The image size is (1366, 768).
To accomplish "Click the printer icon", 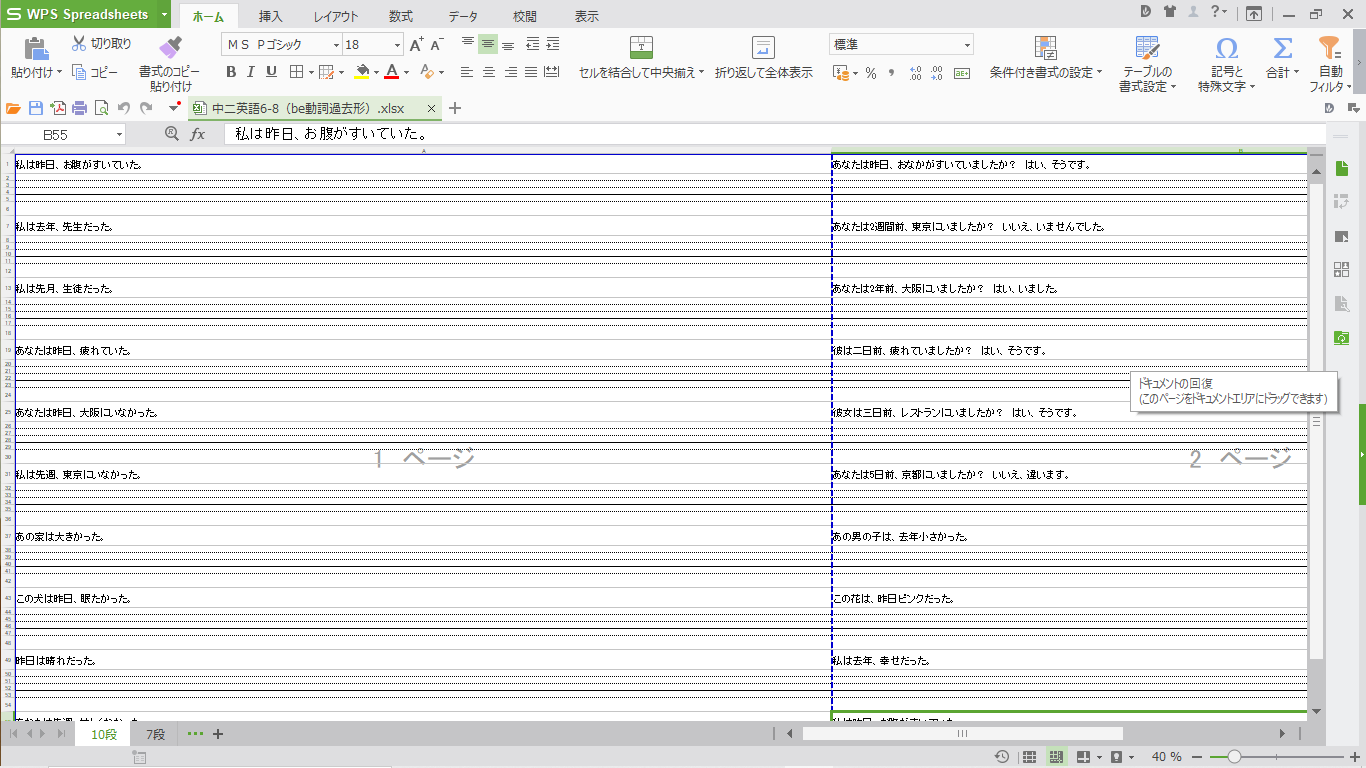I will pos(80,108).
